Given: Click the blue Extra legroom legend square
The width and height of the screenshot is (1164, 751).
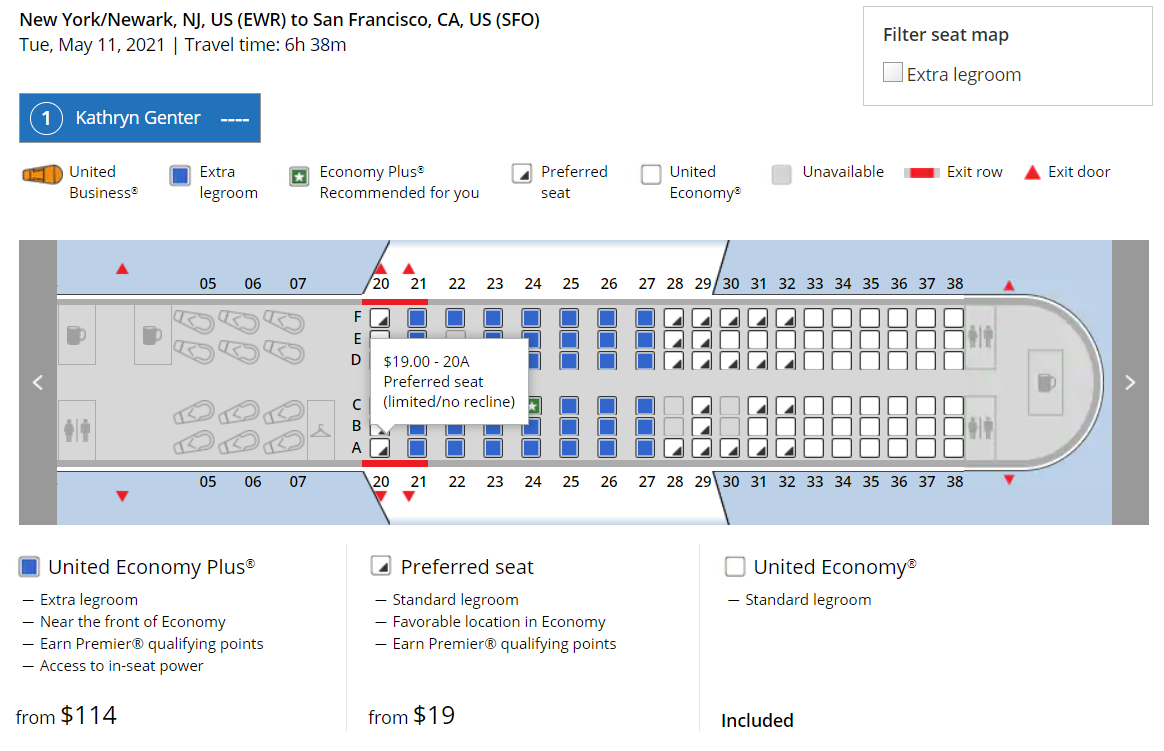Looking at the screenshot, I should click(180, 175).
